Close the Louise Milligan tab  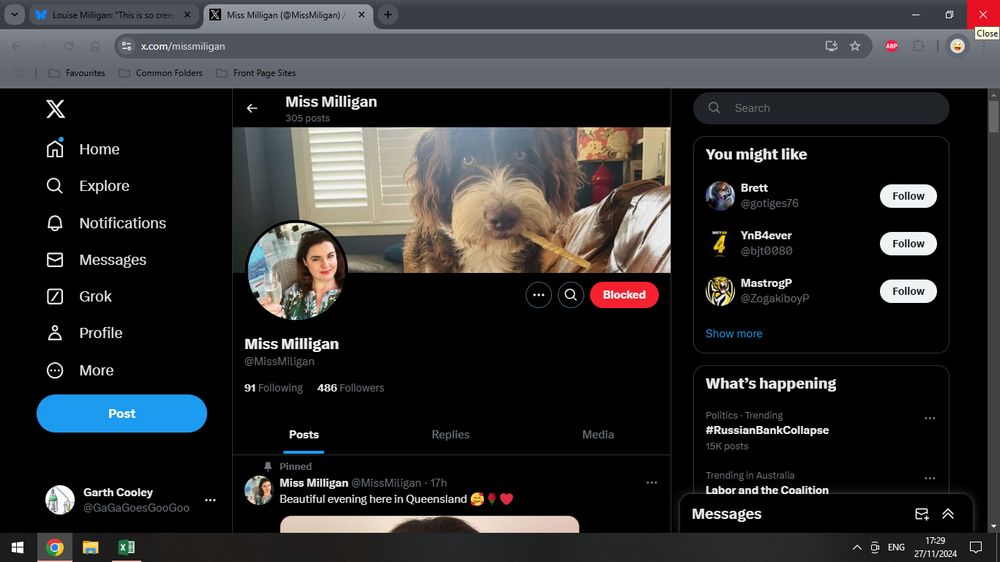(187, 15)
